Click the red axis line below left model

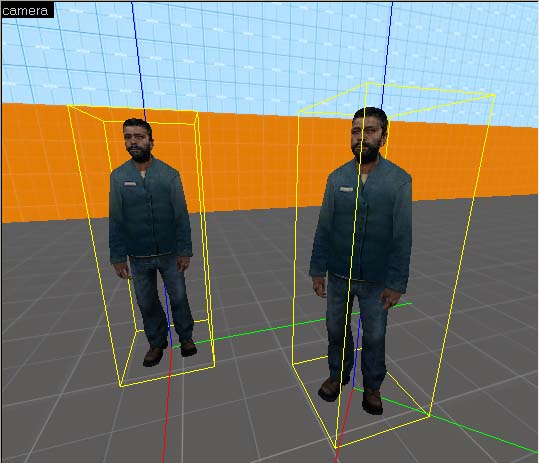point(167,406)
